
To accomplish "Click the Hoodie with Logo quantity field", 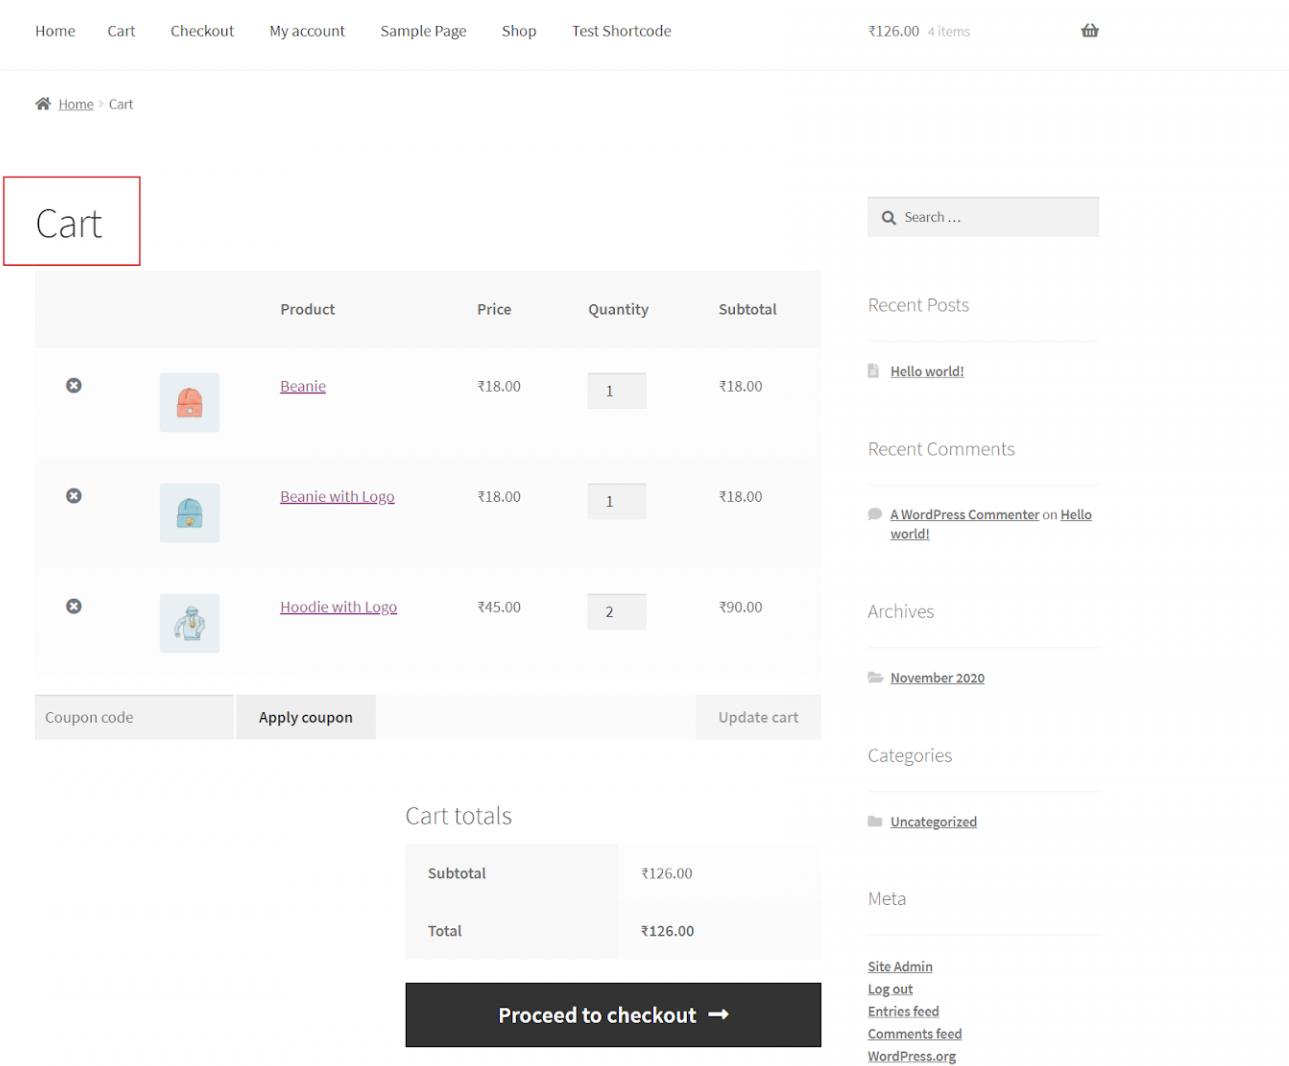I will pos(616,611).
